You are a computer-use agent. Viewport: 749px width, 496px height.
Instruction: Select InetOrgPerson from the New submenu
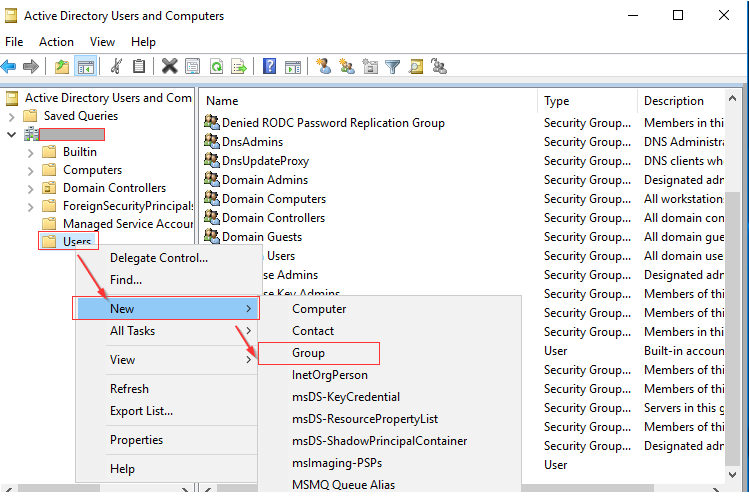point(389,375)
